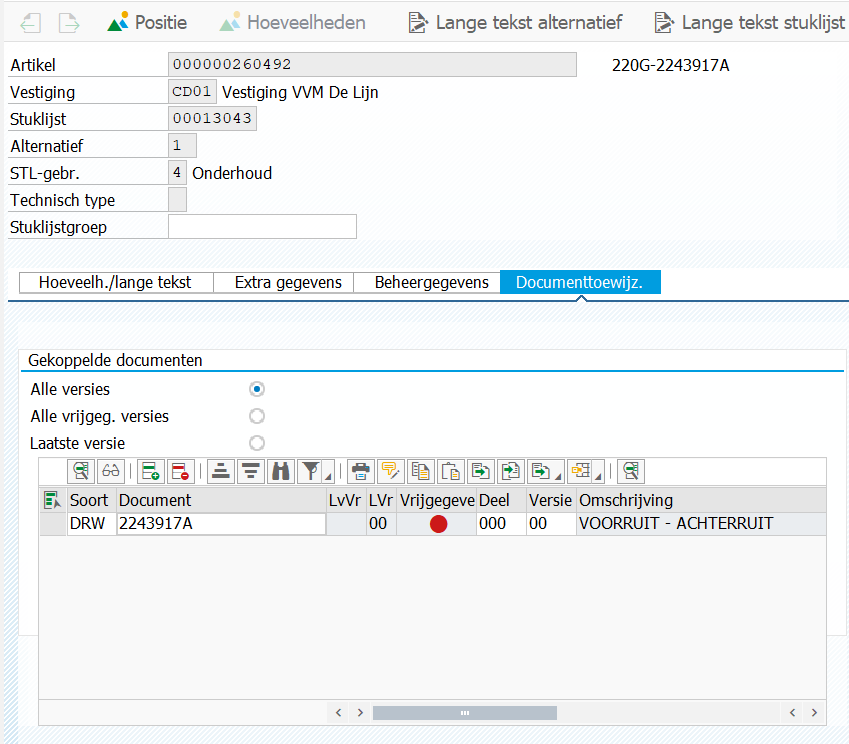This screenshot has width=849, height=744.
Task: Click the Stuklijst field 00013043
Action: click(212, 119)
